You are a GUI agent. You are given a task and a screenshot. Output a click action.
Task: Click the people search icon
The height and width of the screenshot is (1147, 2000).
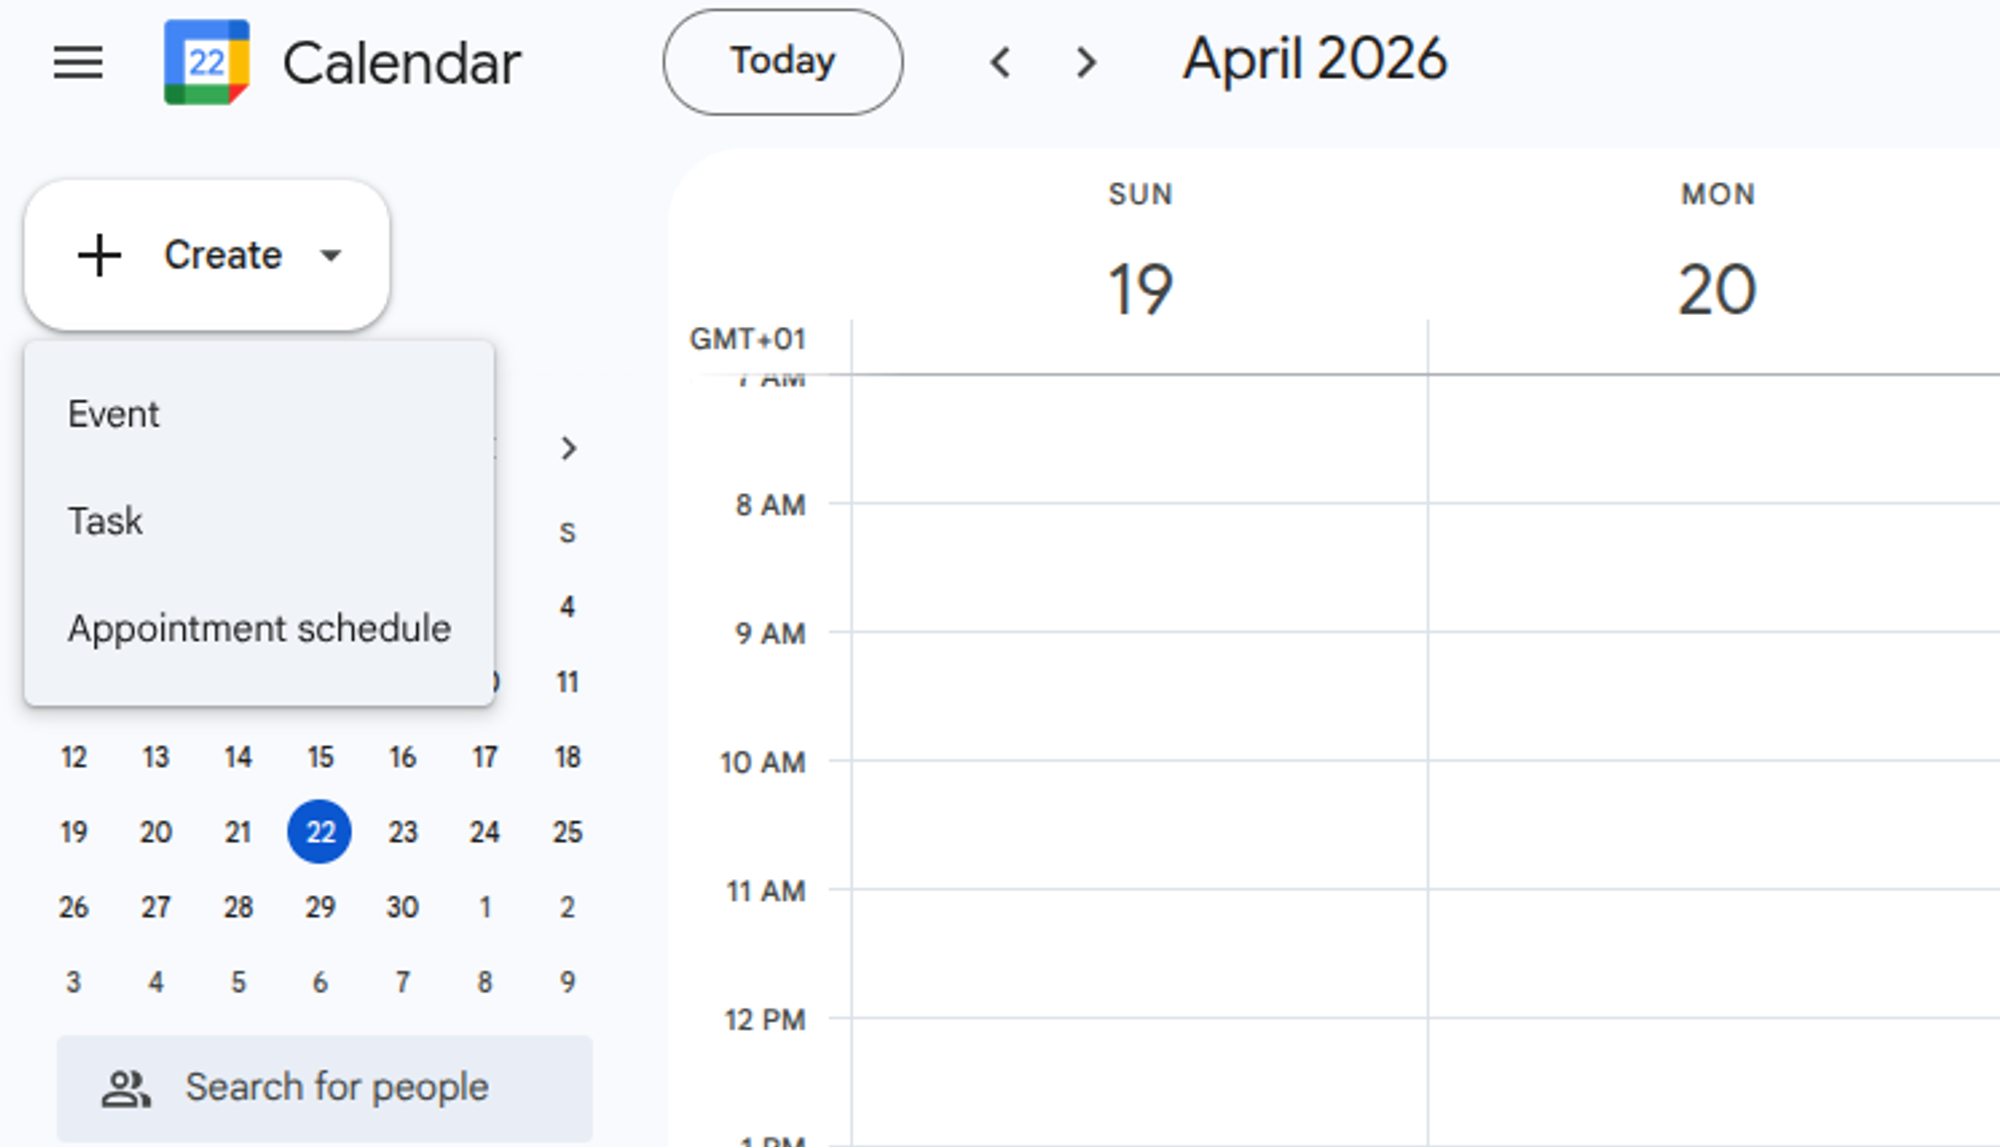point(128,1087)
